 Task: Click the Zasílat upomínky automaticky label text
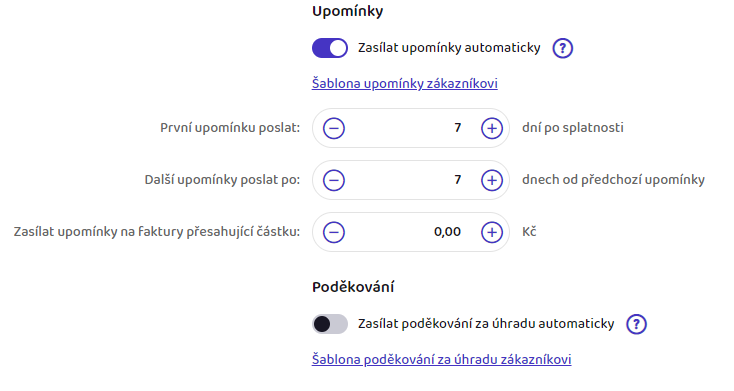click(x=449, y=48)
